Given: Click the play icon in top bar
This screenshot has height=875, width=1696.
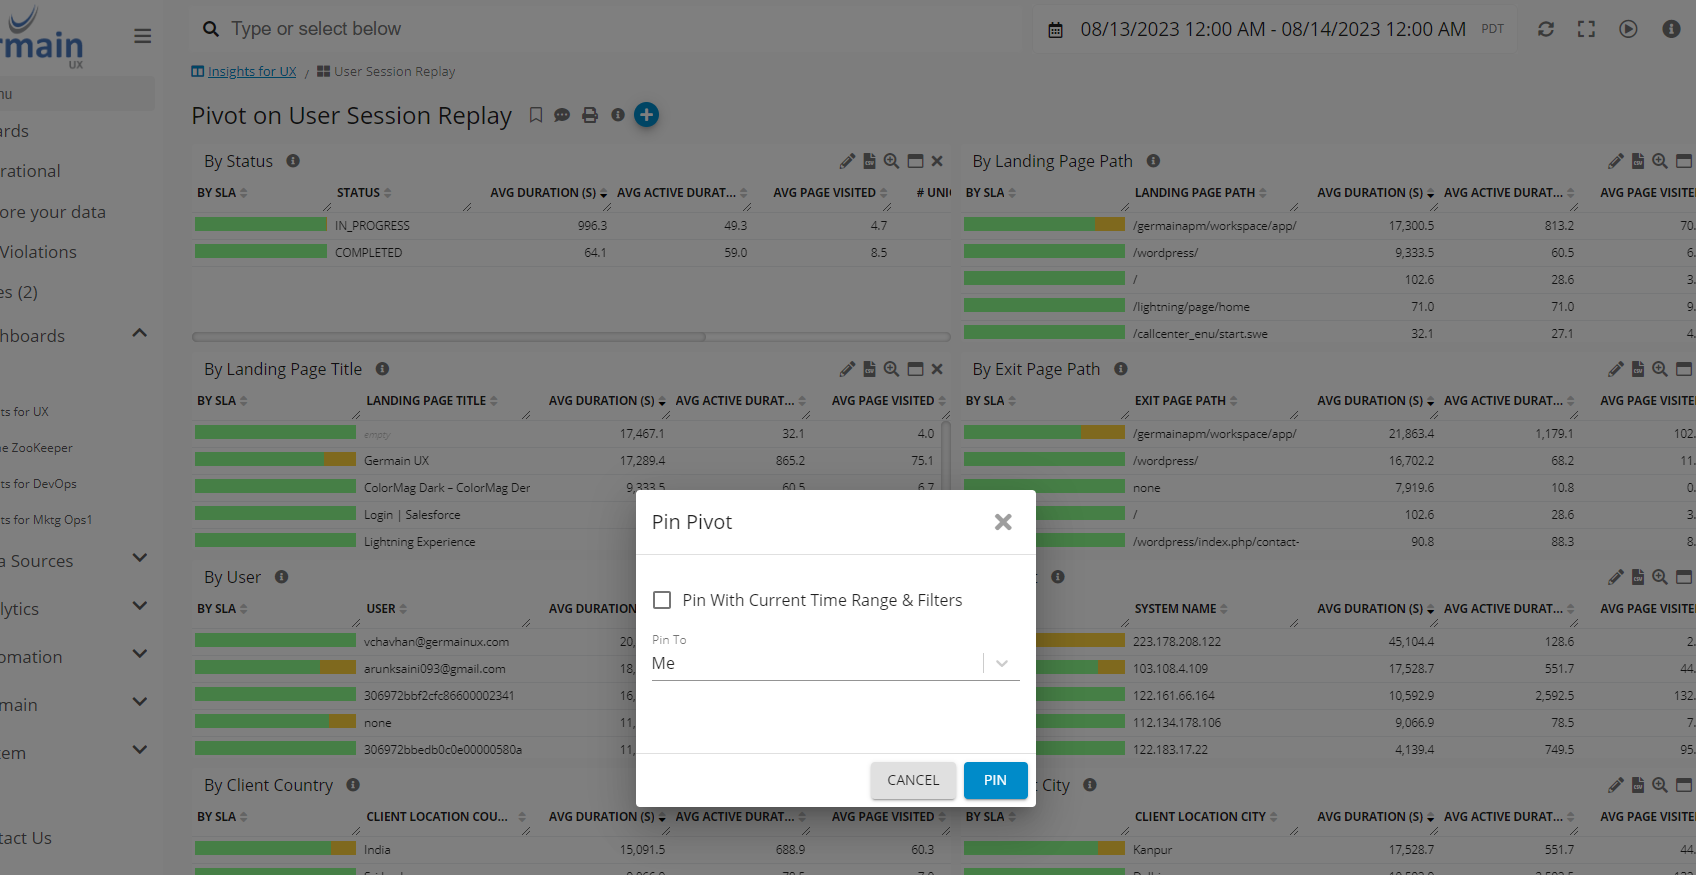Looking at the screenshot, I should click(x=1628, y=29).
